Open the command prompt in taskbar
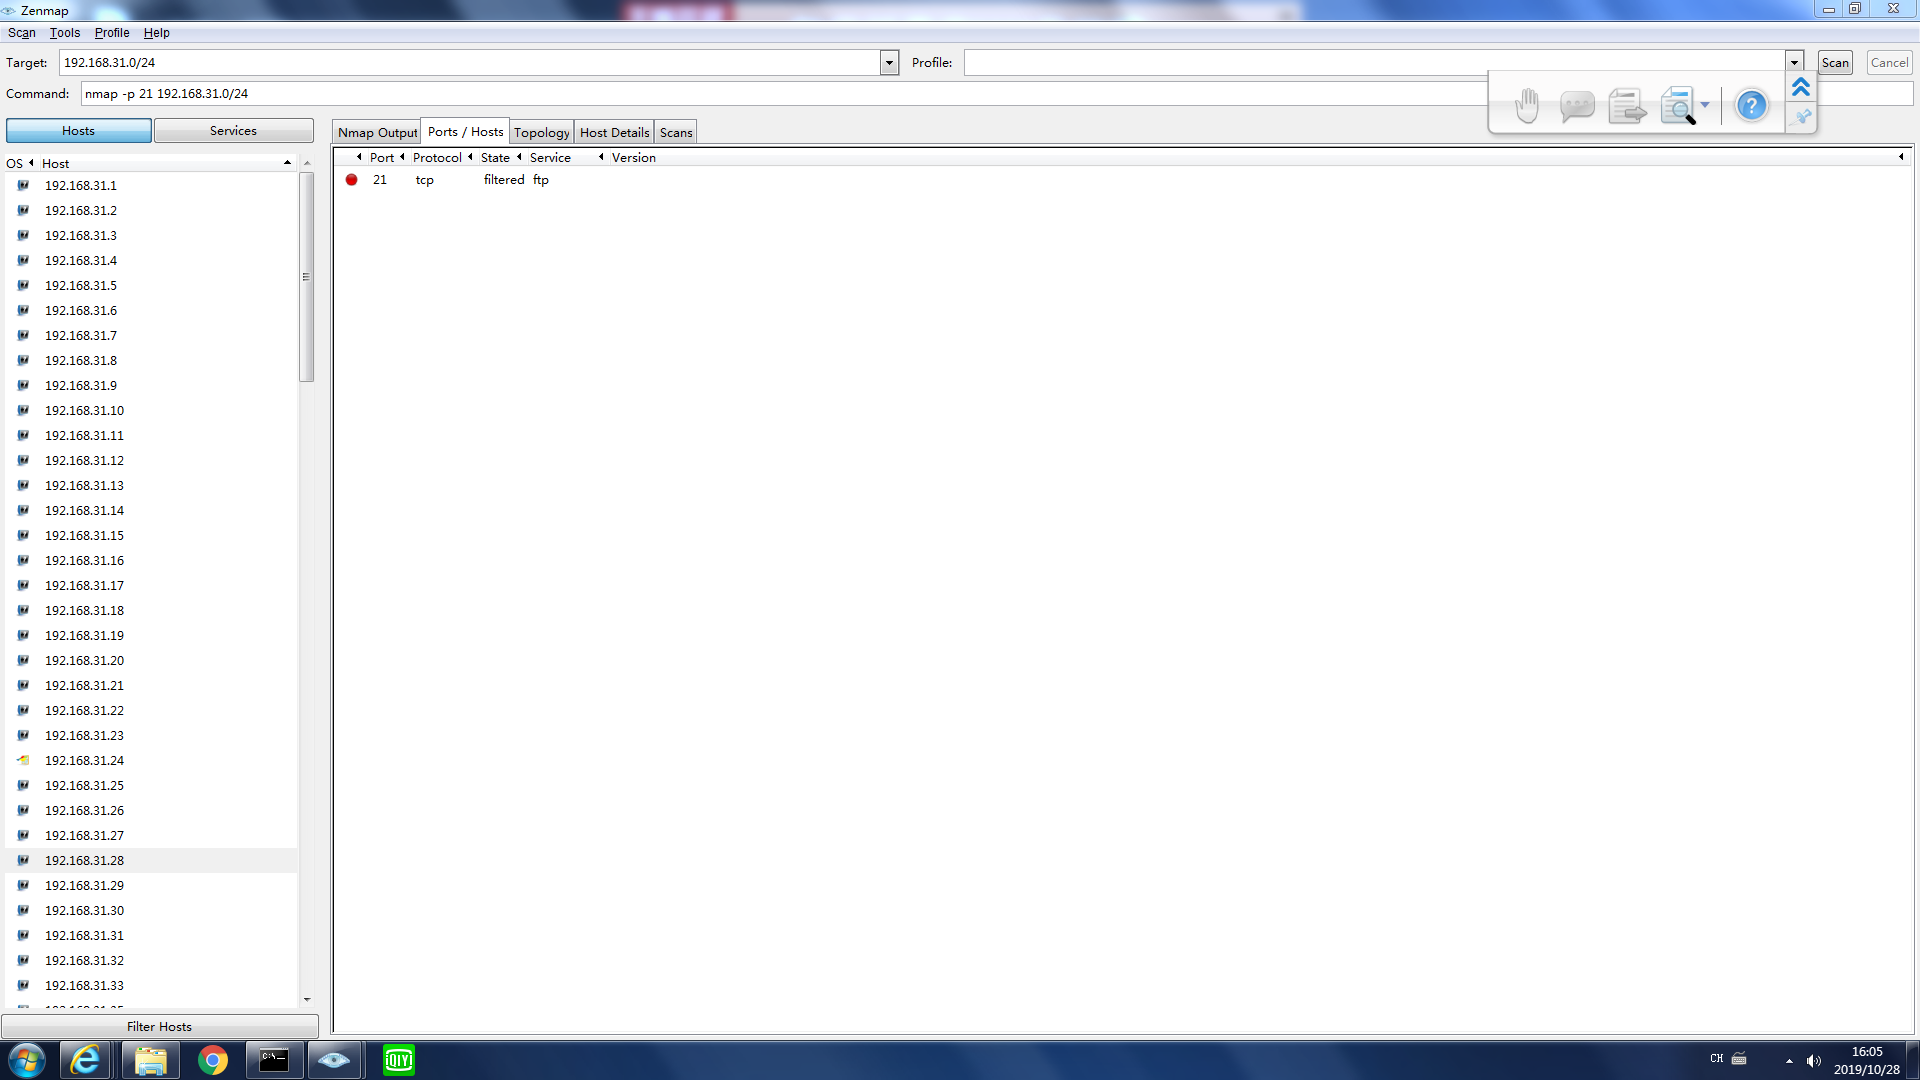This screenshot has width=1920, height=1080. point(274,1060)
